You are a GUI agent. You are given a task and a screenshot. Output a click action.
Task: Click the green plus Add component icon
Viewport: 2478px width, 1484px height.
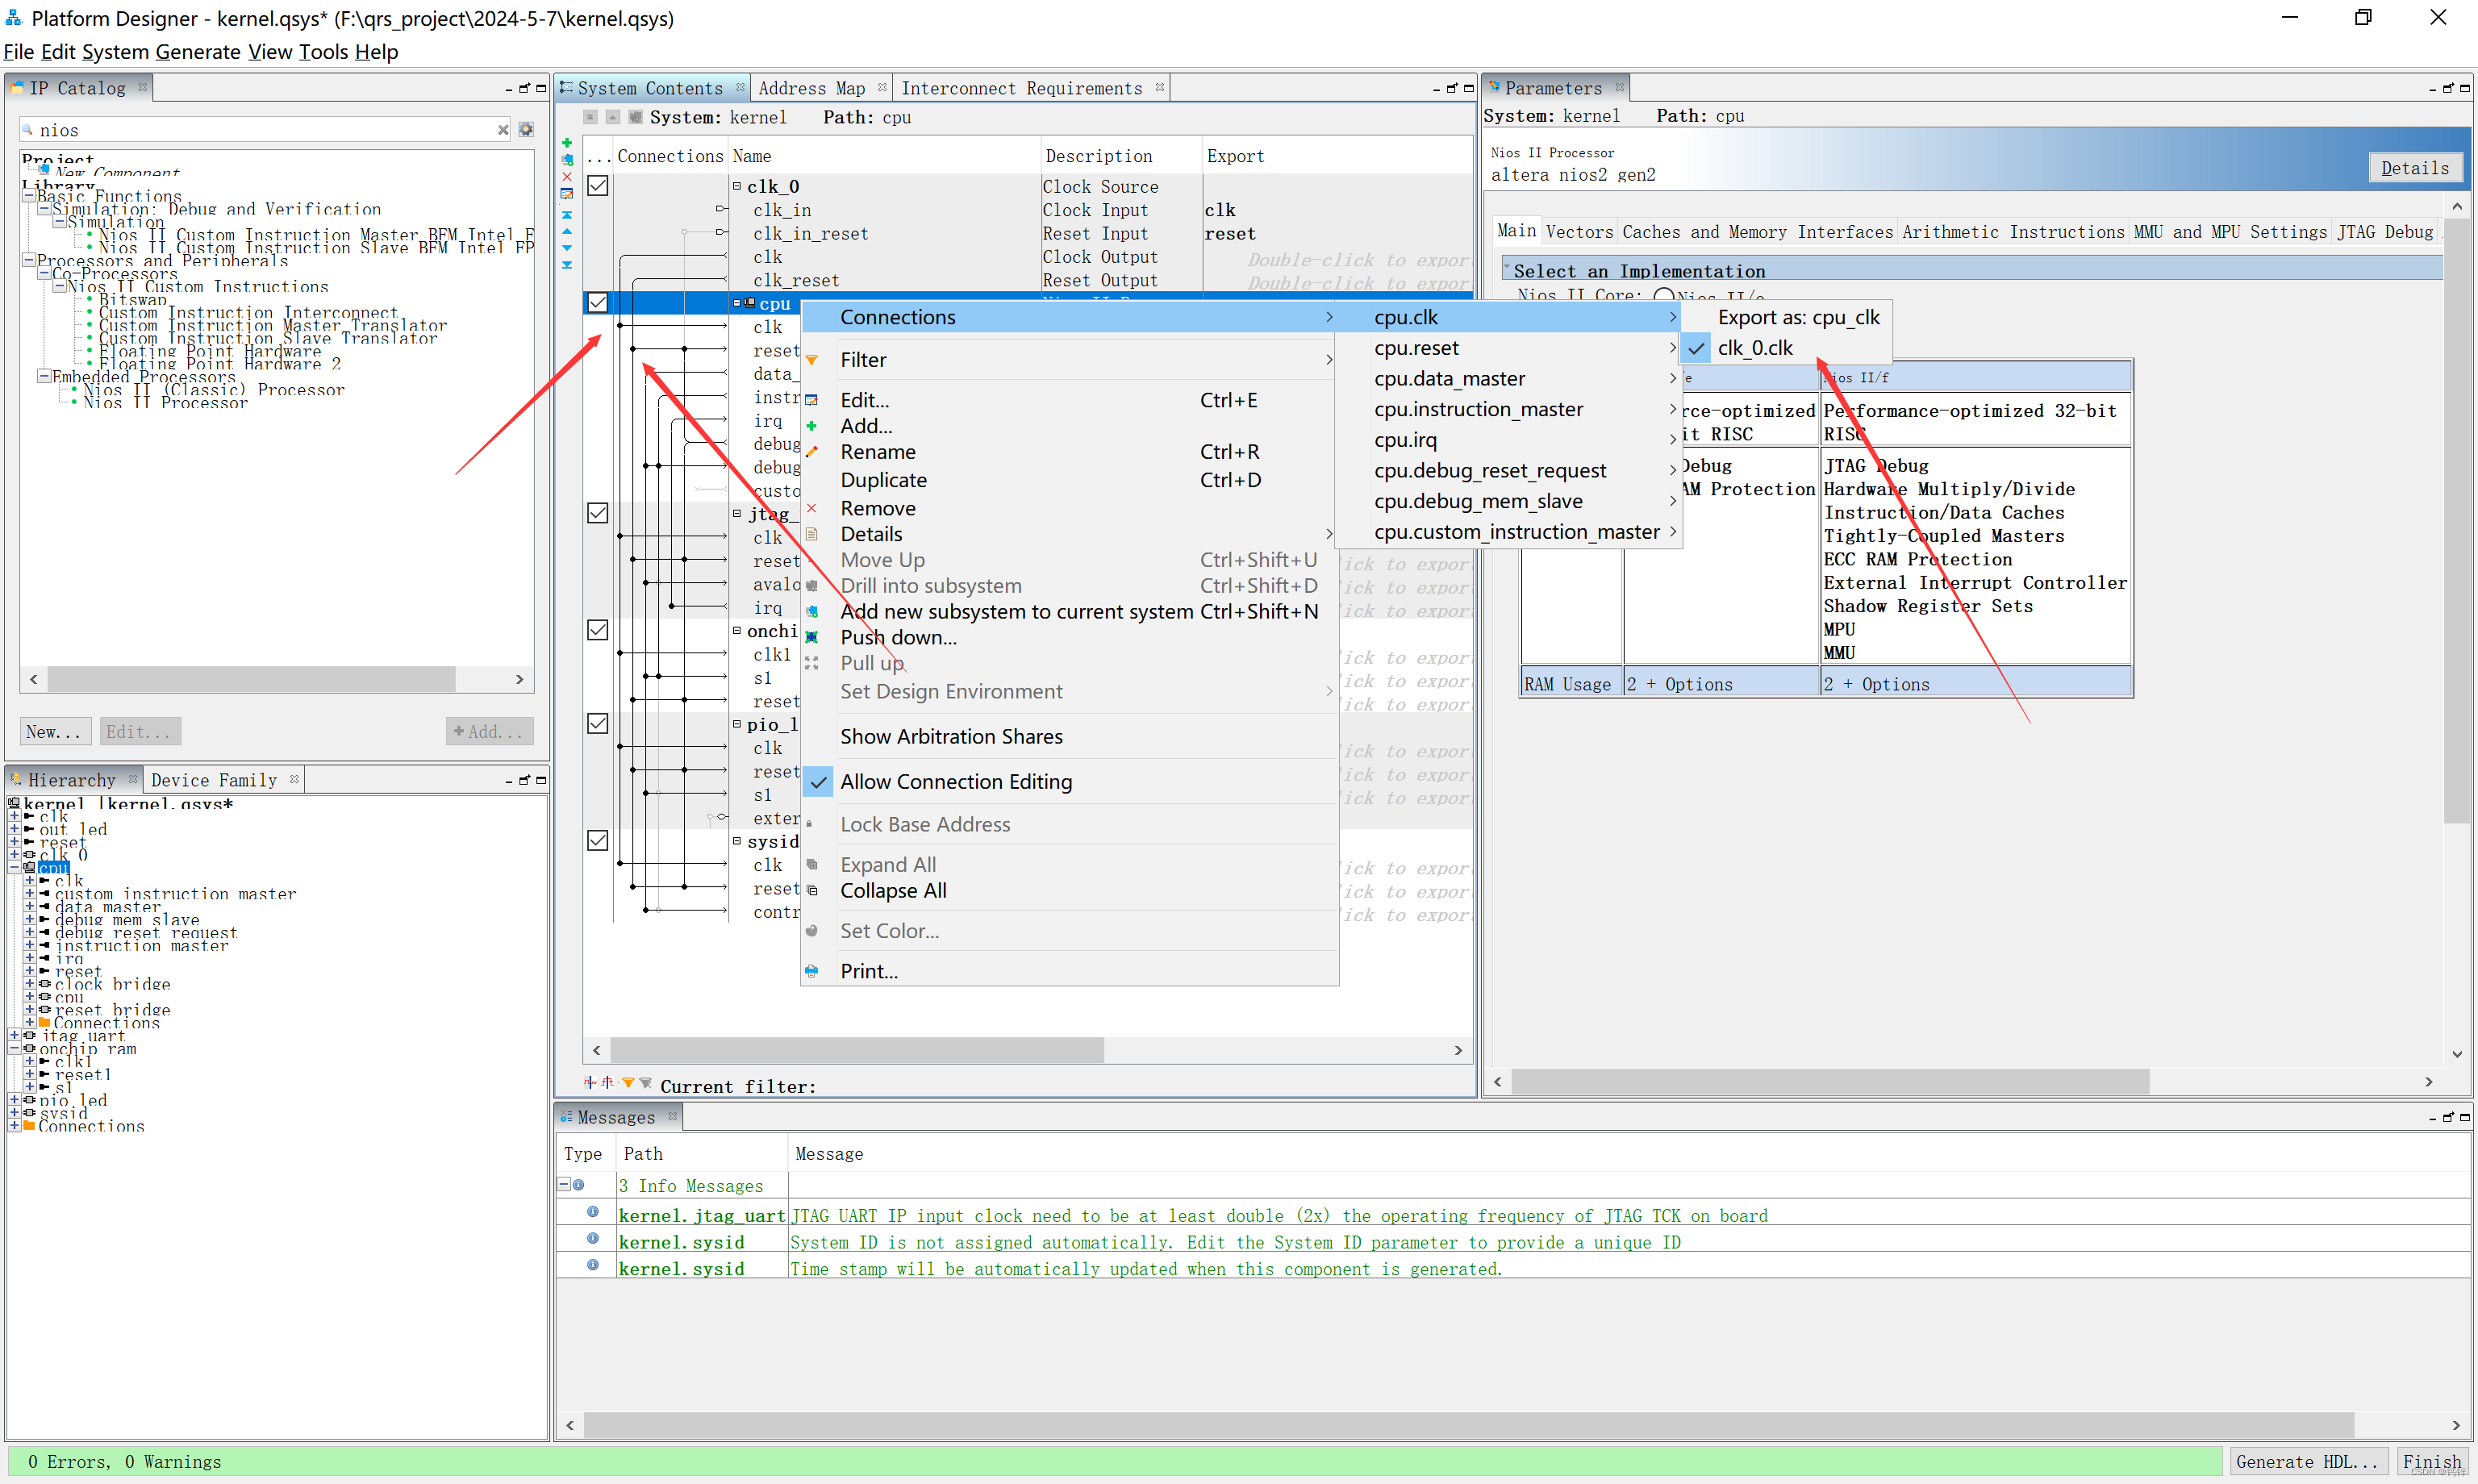pyautogui.click(x=567, y=143)
